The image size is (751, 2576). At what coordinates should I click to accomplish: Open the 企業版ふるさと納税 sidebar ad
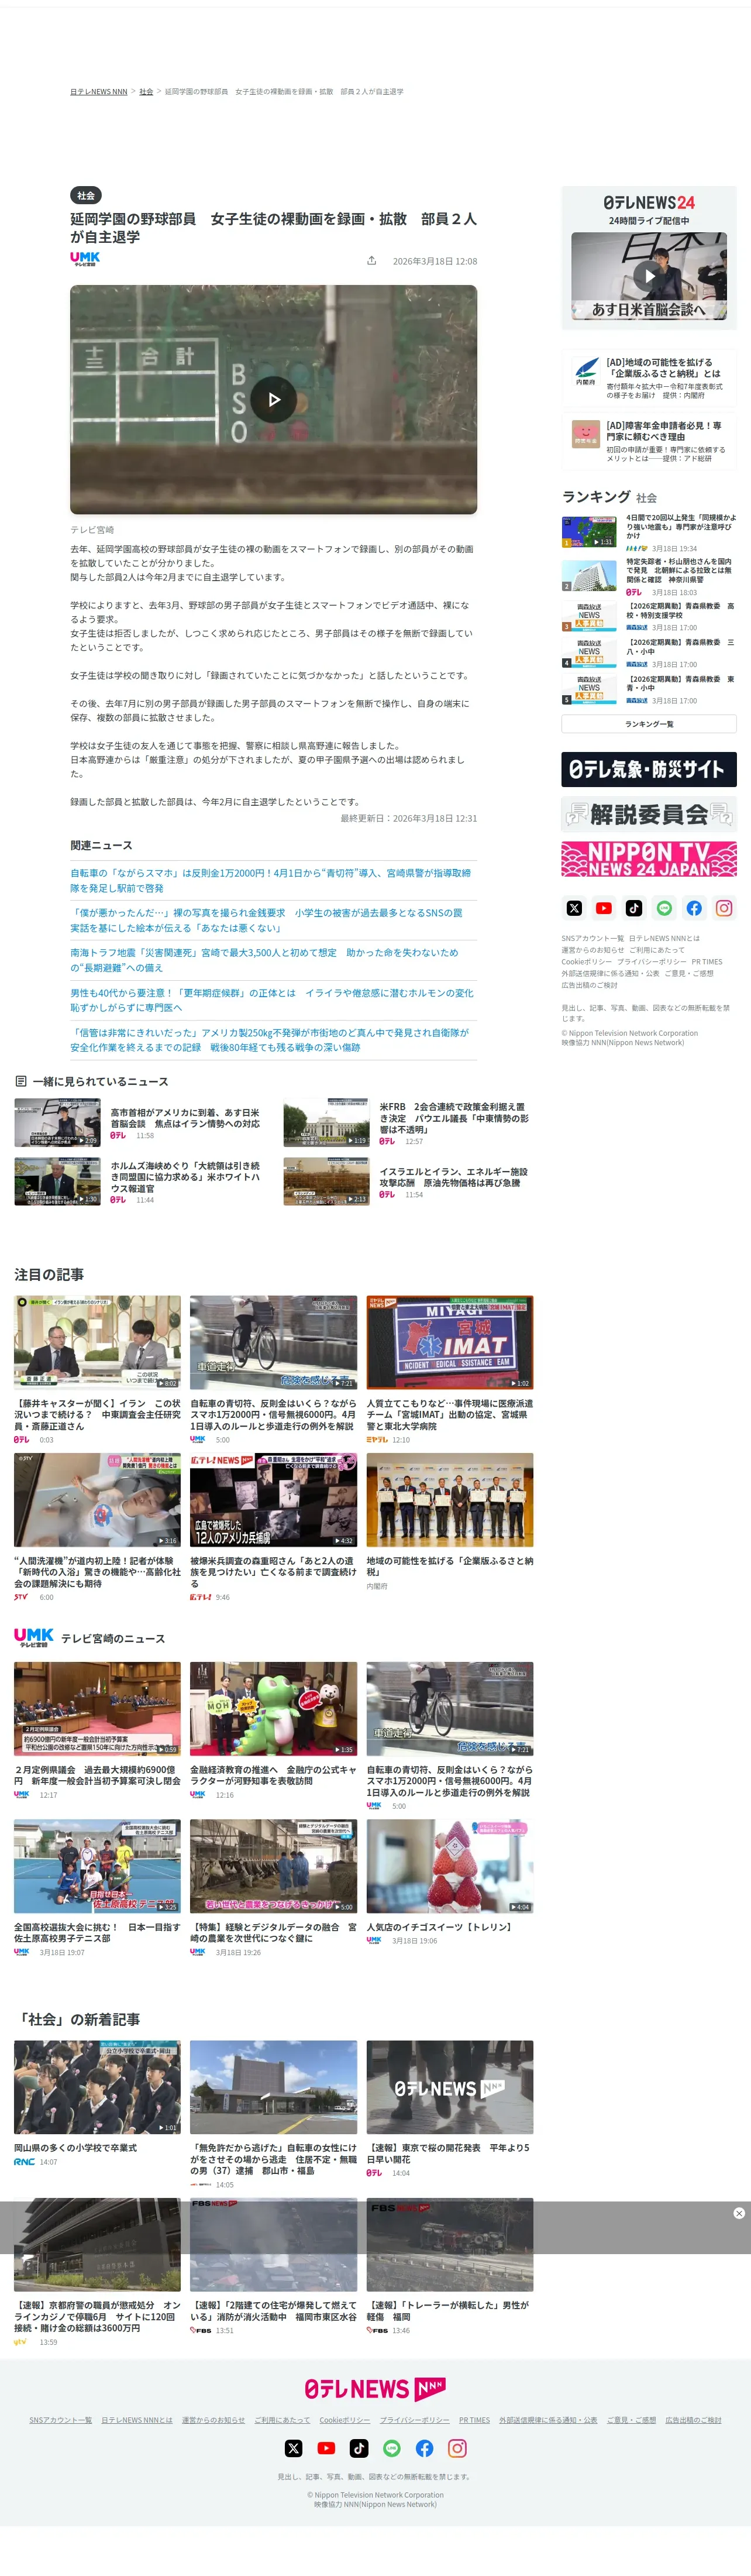(649, 378)
